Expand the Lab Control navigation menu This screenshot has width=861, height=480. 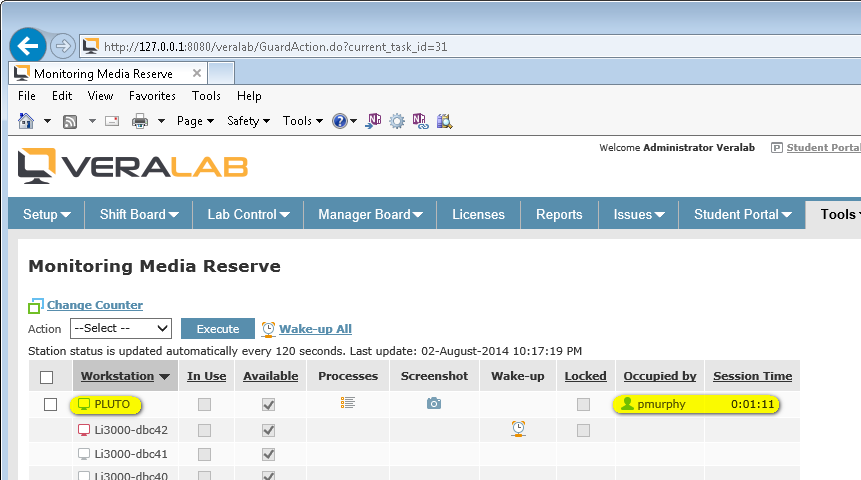click(248, 214)
